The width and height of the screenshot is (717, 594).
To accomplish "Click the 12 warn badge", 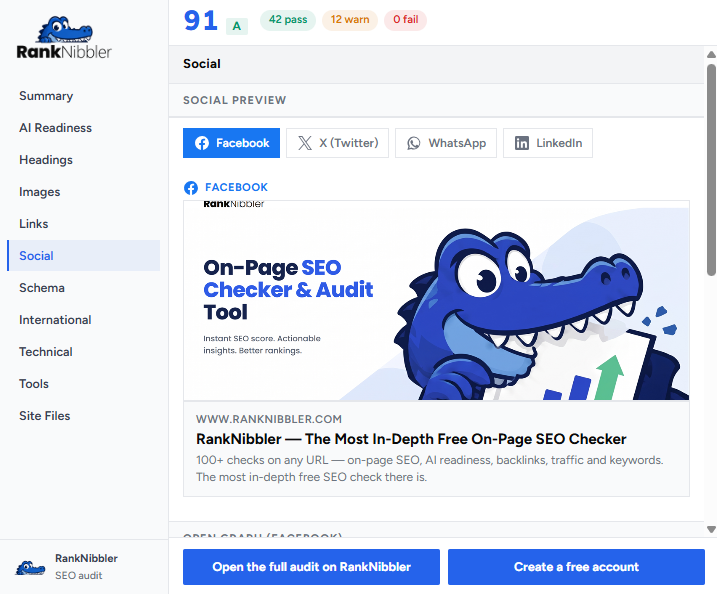I will (x=350, y=20).
